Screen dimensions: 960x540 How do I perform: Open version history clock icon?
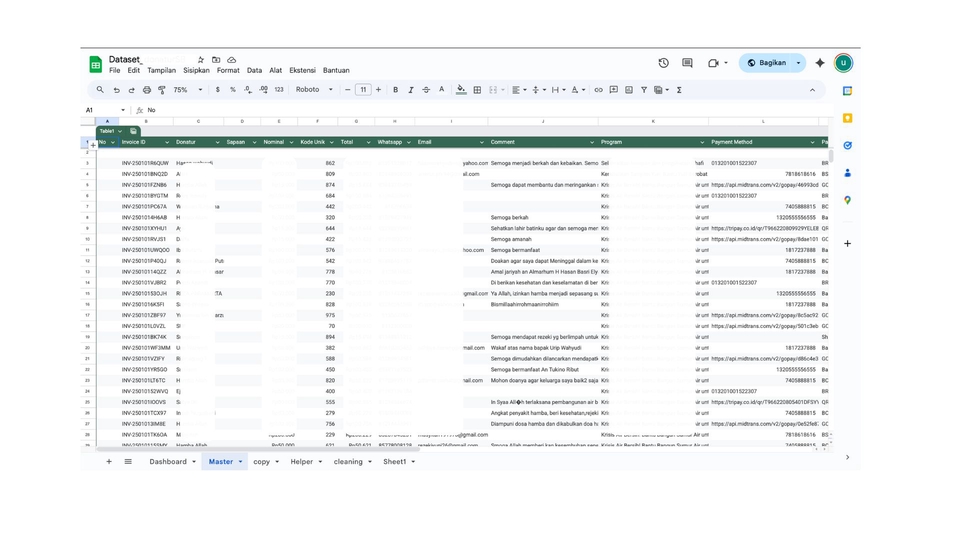pyautogui.click(x=663, y=63)
